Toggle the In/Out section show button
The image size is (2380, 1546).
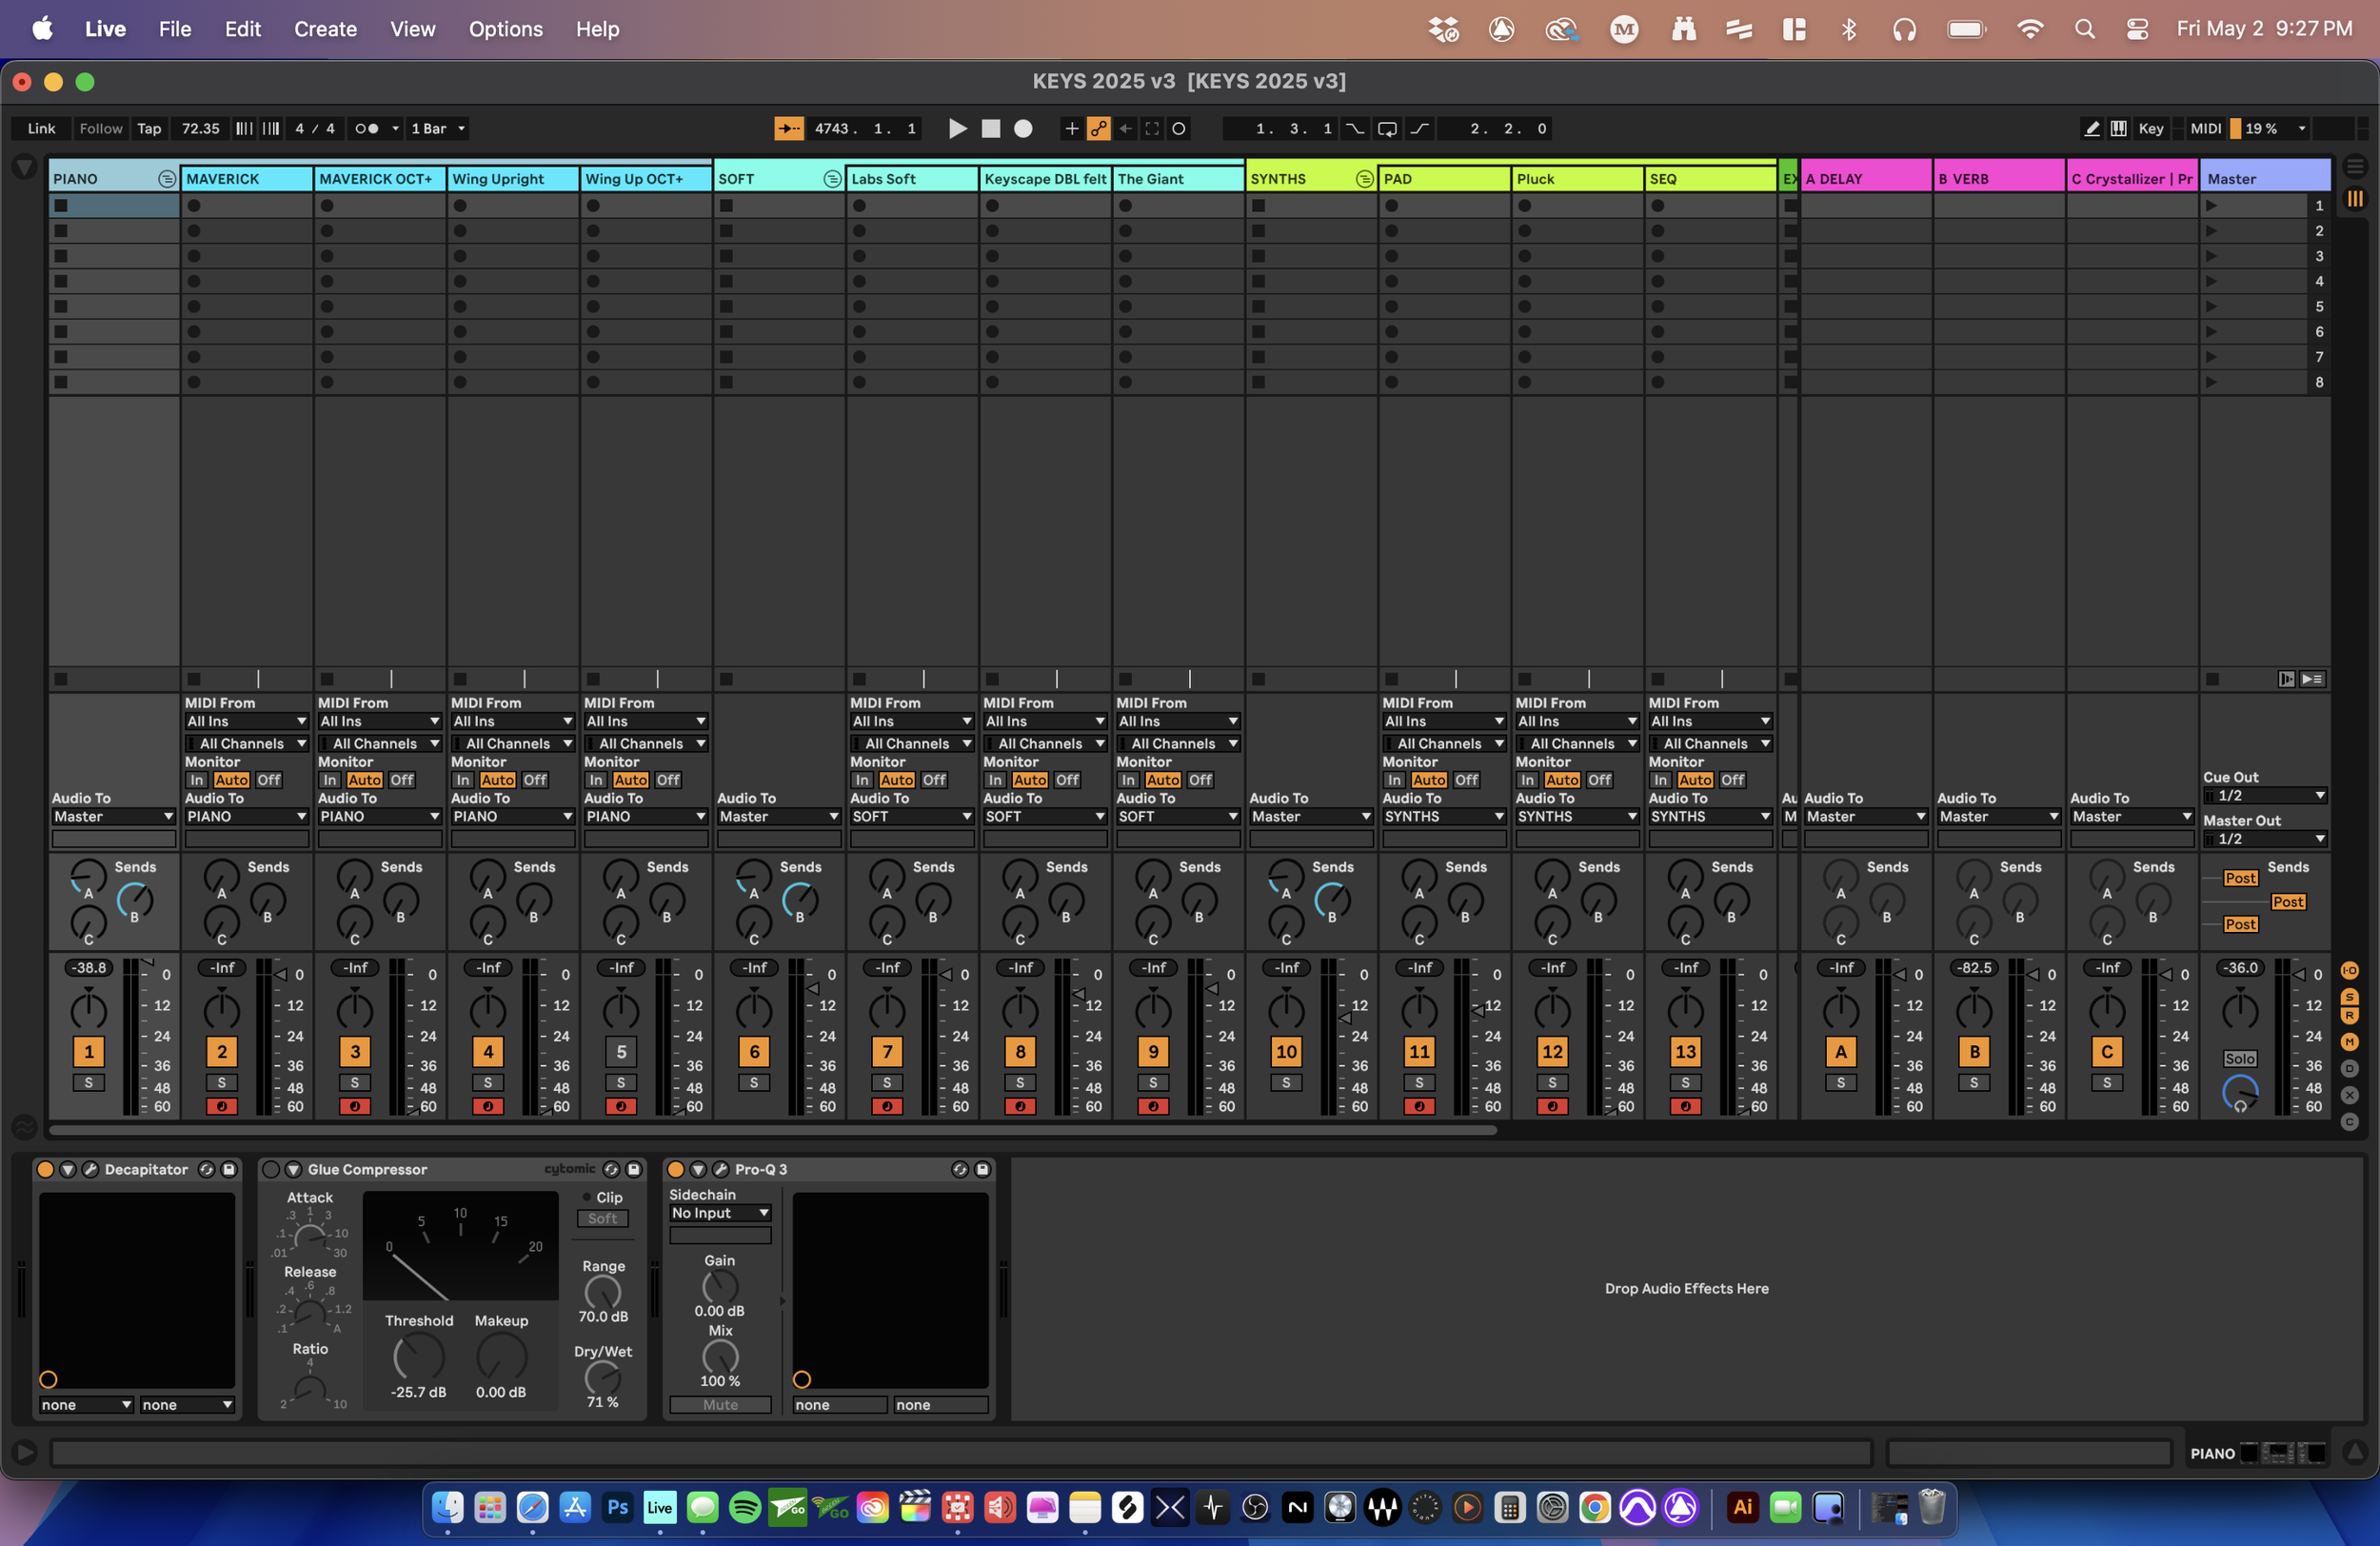(x=2350, y=971)
